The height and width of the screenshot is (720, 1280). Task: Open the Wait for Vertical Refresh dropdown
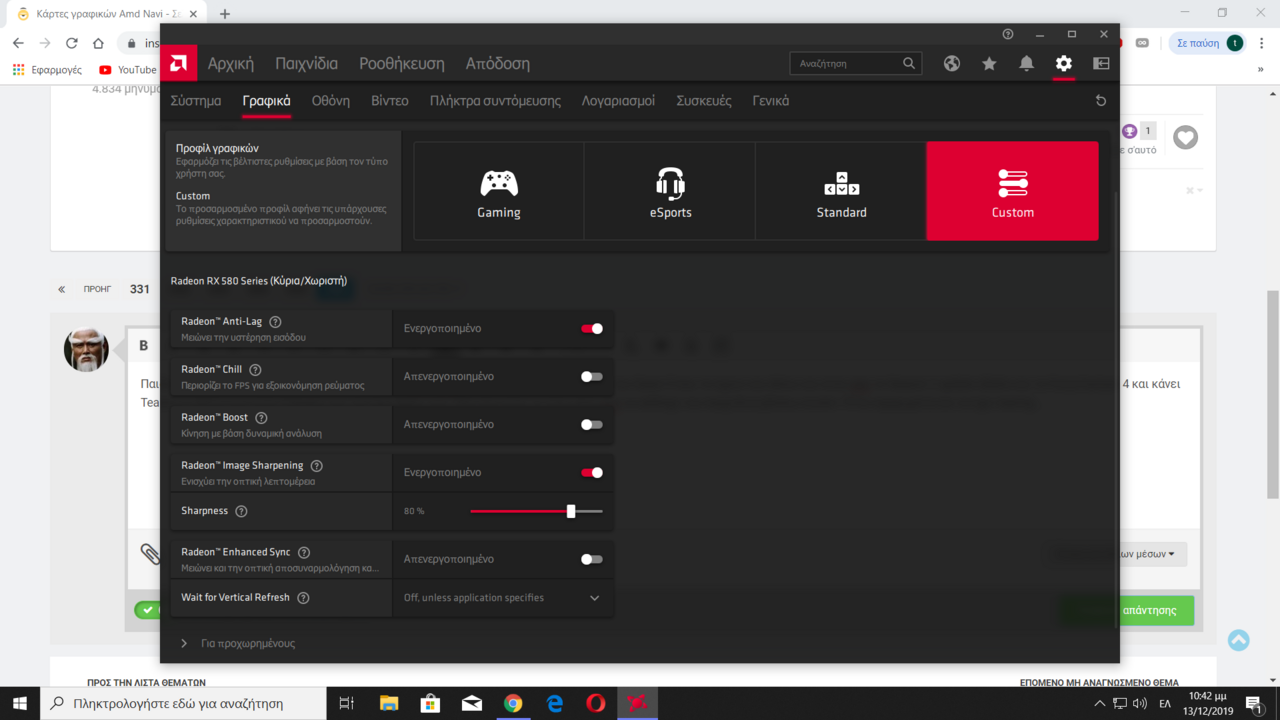point(503,598)
